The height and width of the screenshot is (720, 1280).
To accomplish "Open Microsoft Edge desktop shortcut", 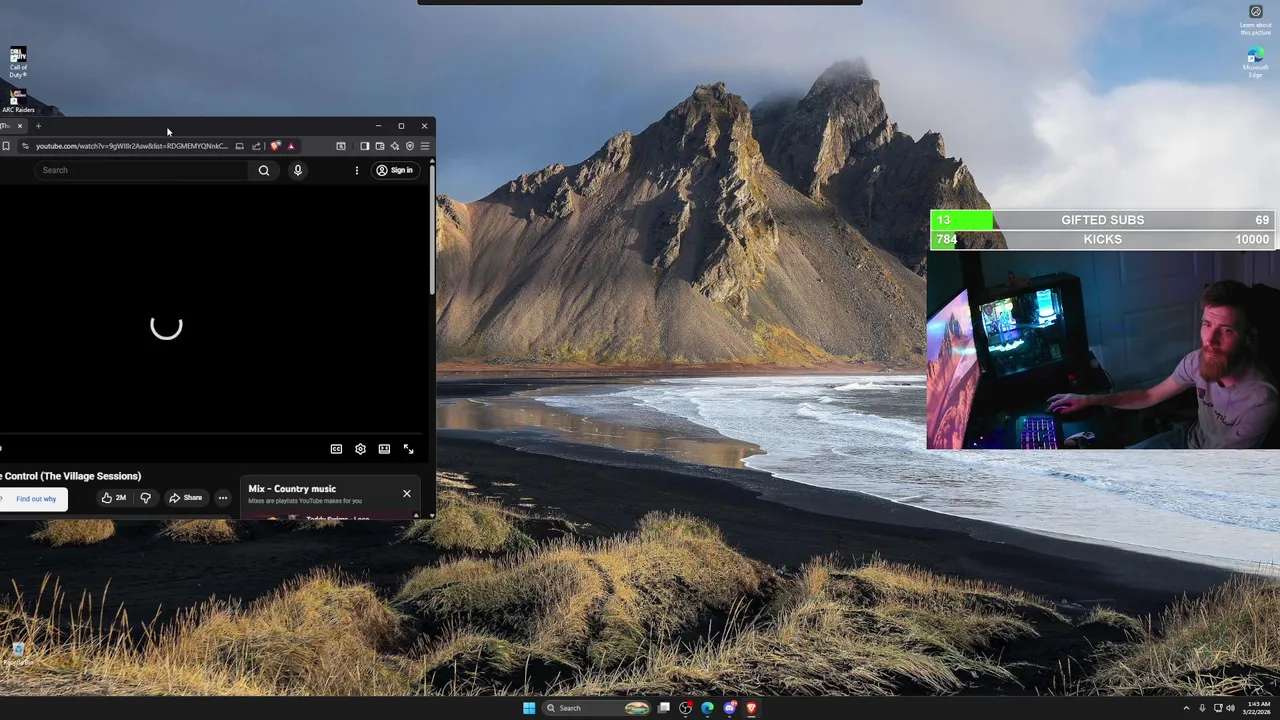I will [x=1255, y=62].
